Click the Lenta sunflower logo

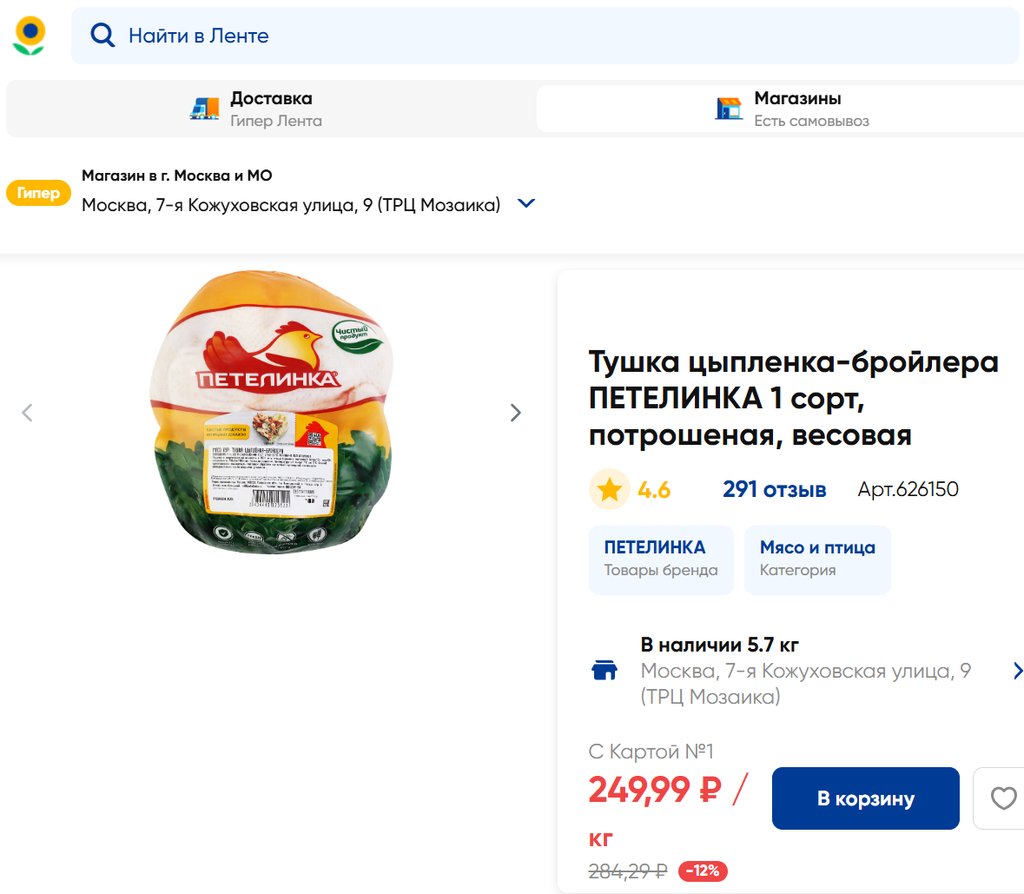coord(29,36)
